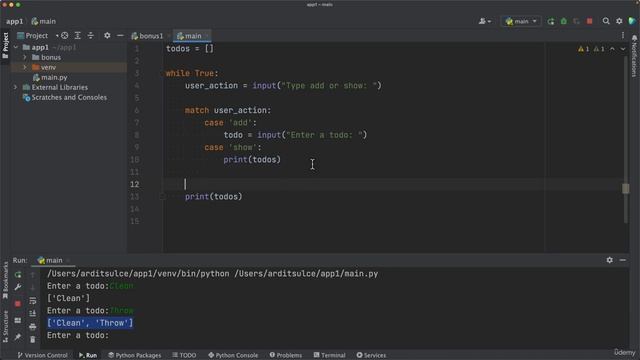Pin the Run tab
The width and height of the screenshot is (640, 360).
tap(18, 337)
